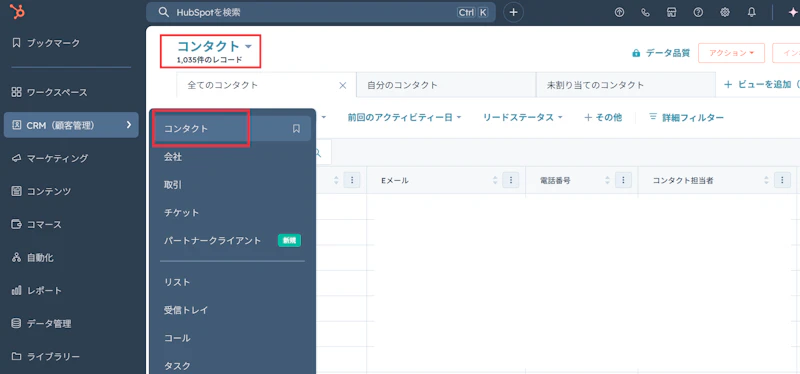Open the settings gear icon

click(724, 13)
